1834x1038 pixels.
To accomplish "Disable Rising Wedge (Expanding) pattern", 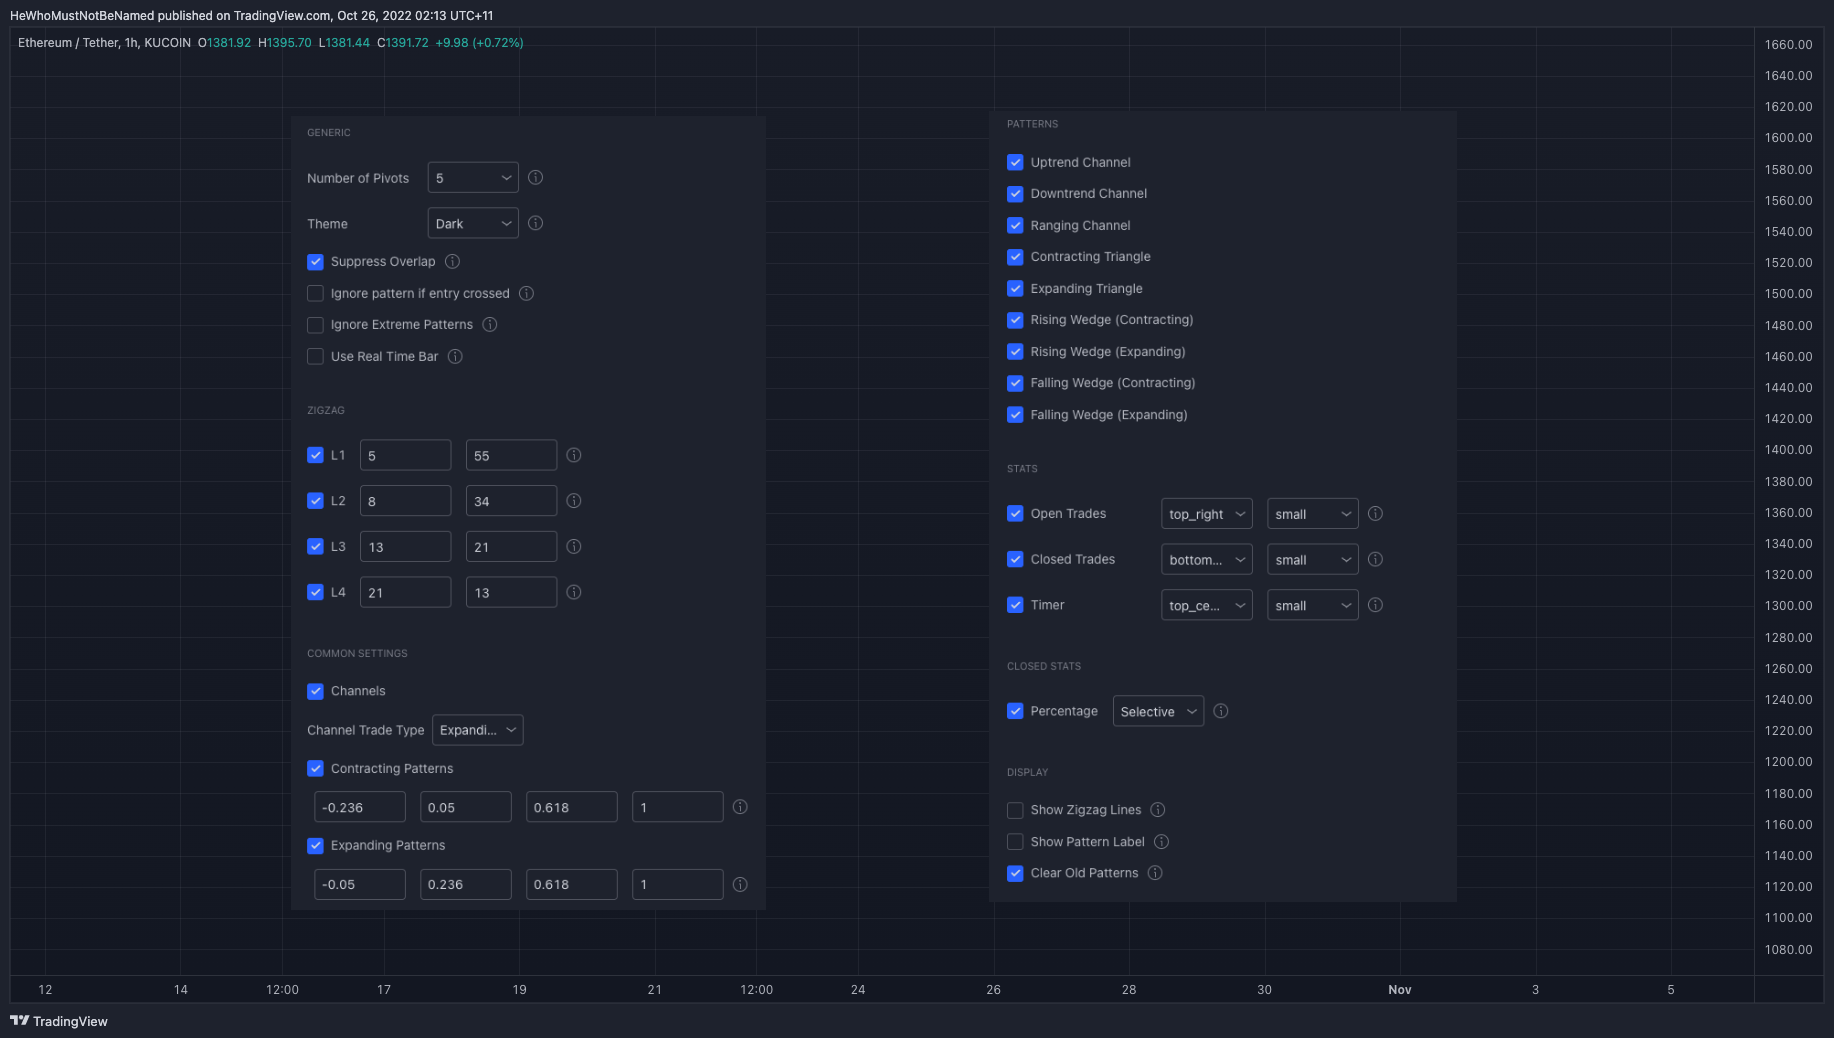I will pos(1015,351).
